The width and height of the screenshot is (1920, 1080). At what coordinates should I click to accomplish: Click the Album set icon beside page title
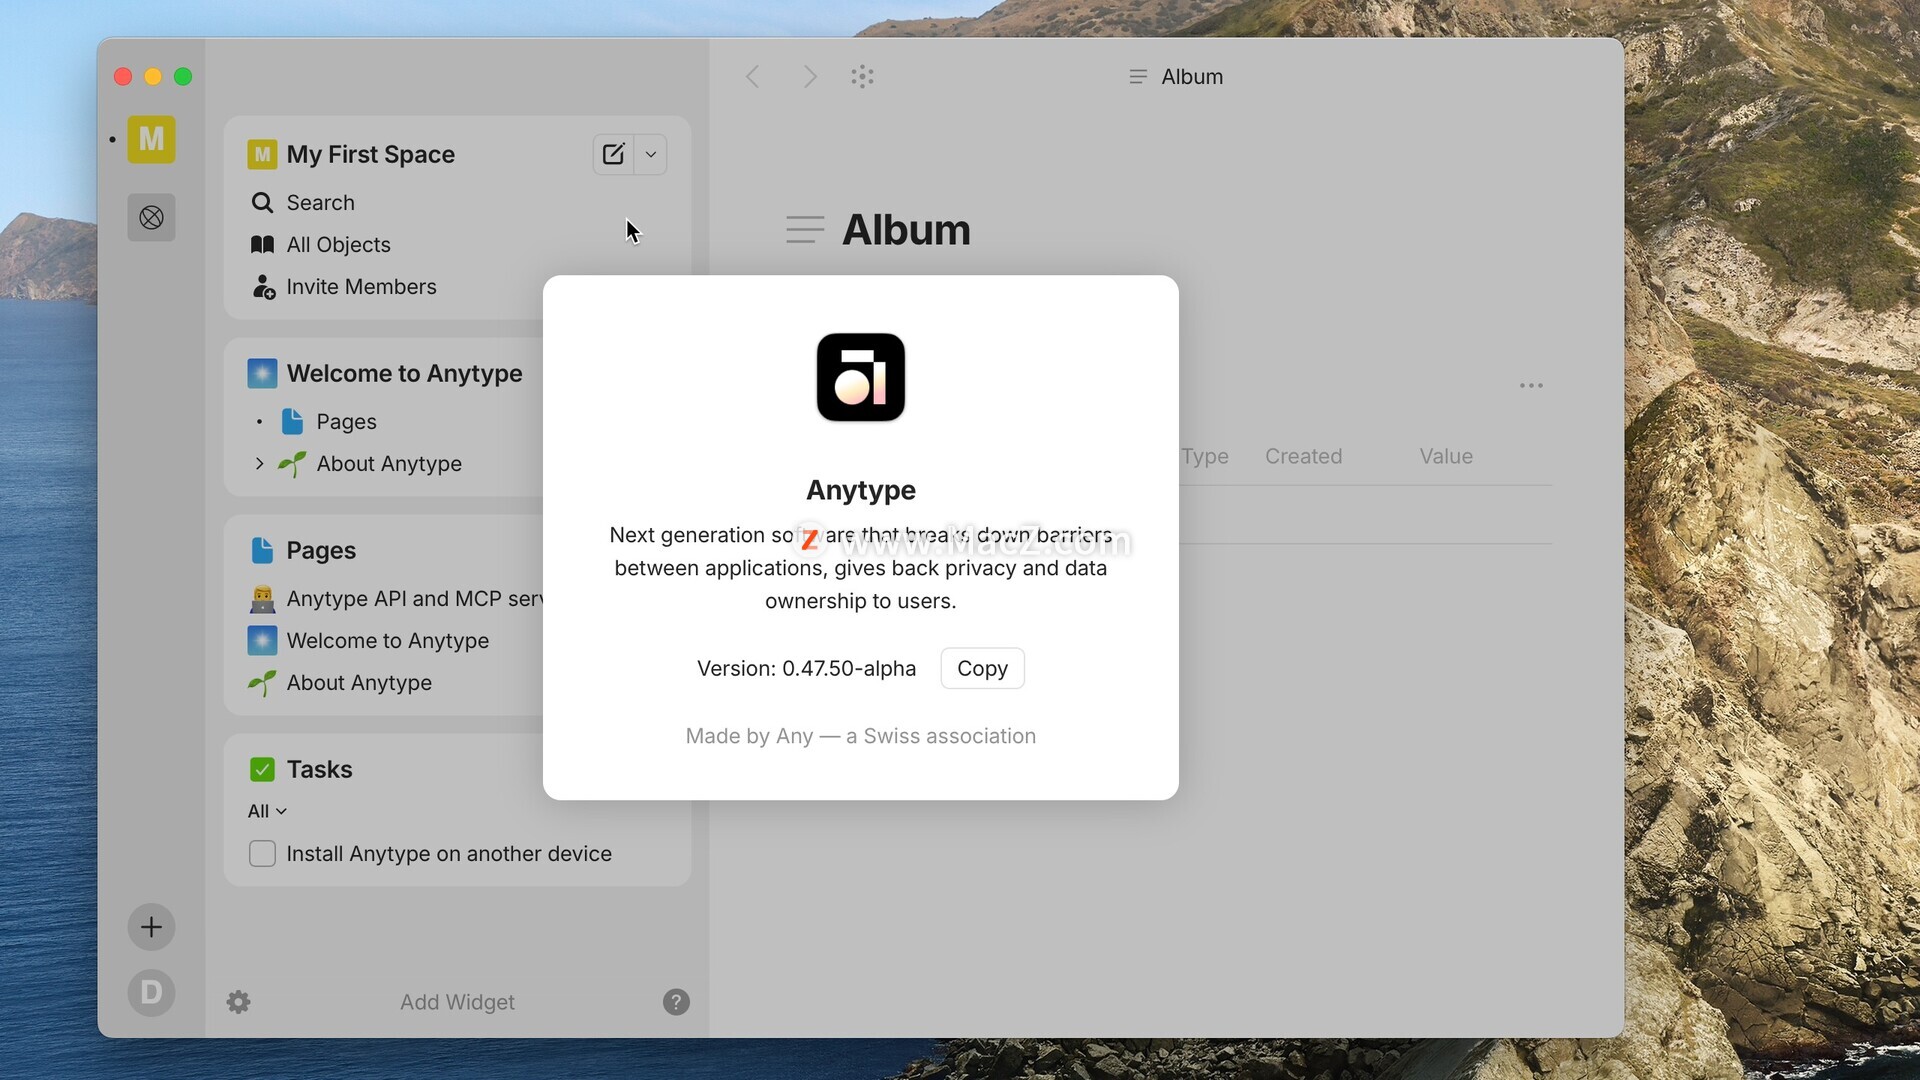pos(805,230)
